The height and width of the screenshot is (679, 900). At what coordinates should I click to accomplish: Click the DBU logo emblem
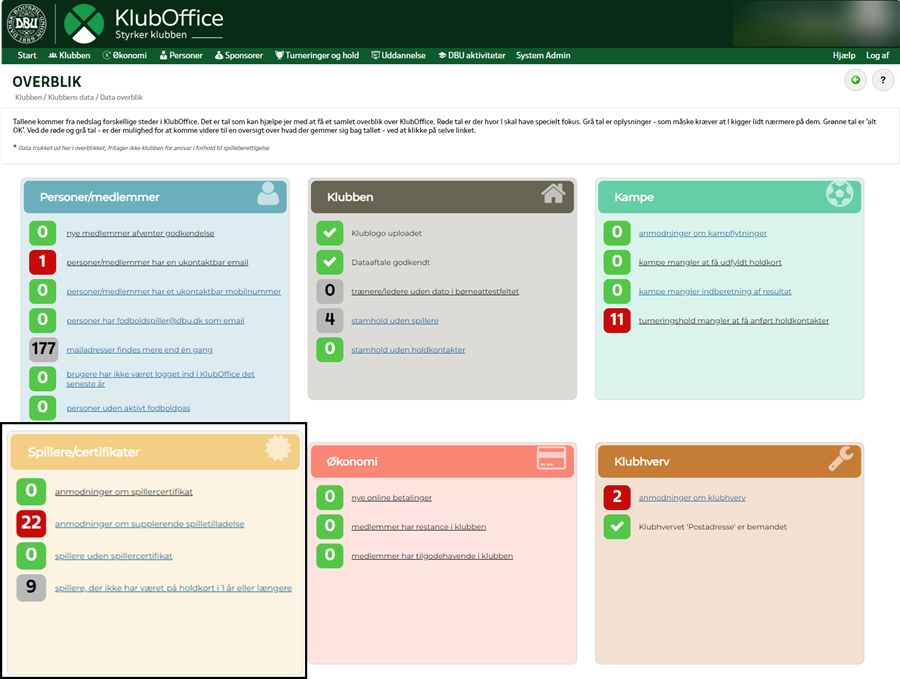(26, 24)
